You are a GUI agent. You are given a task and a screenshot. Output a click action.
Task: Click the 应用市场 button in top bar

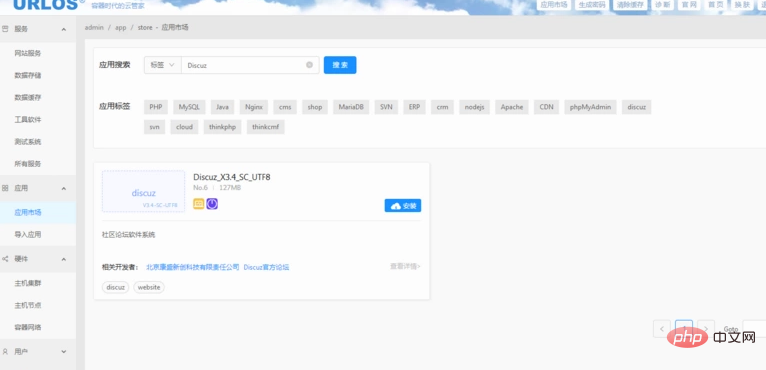(554, 5)
